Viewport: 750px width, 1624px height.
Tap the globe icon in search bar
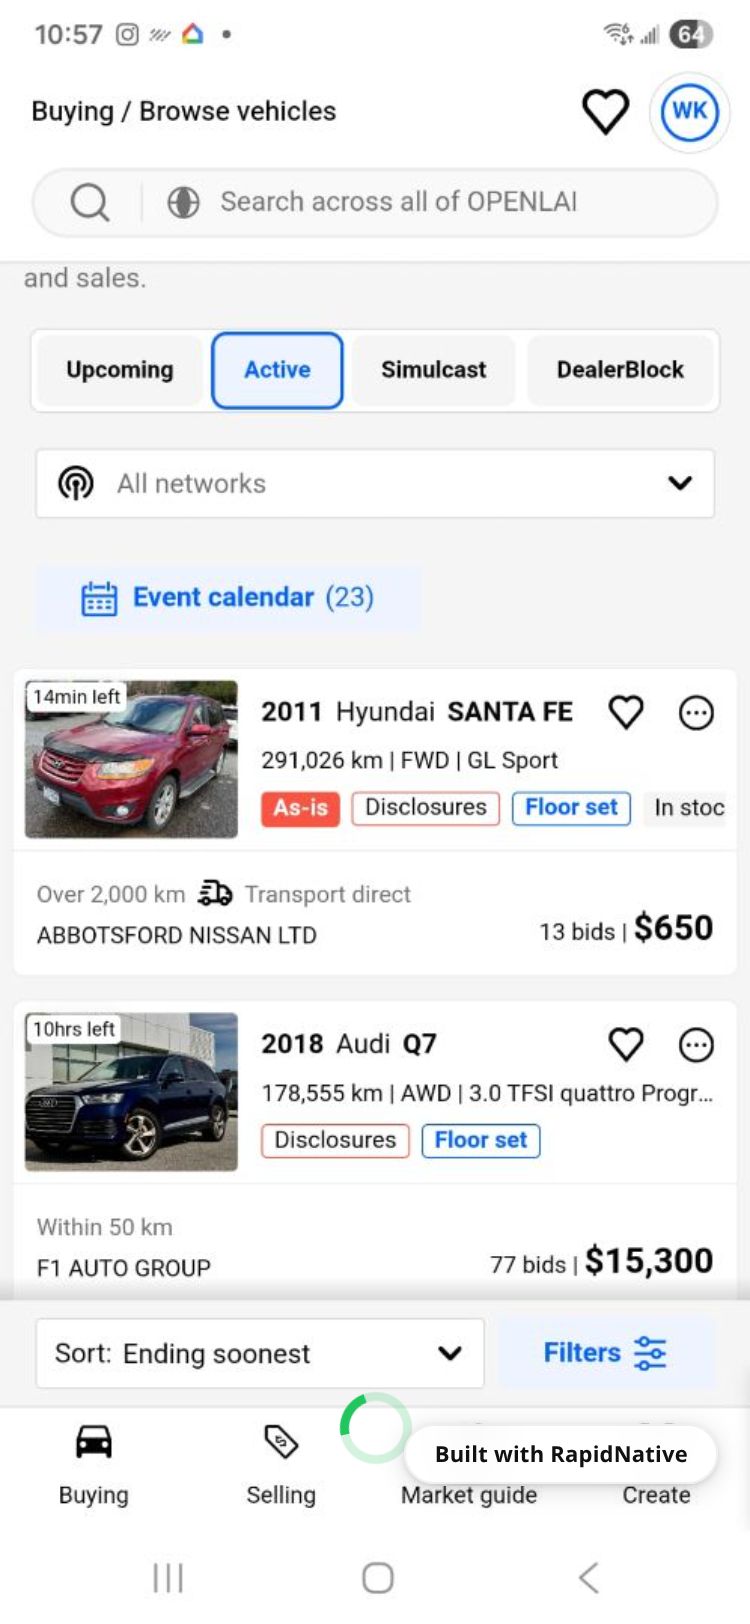click(183, 202)
